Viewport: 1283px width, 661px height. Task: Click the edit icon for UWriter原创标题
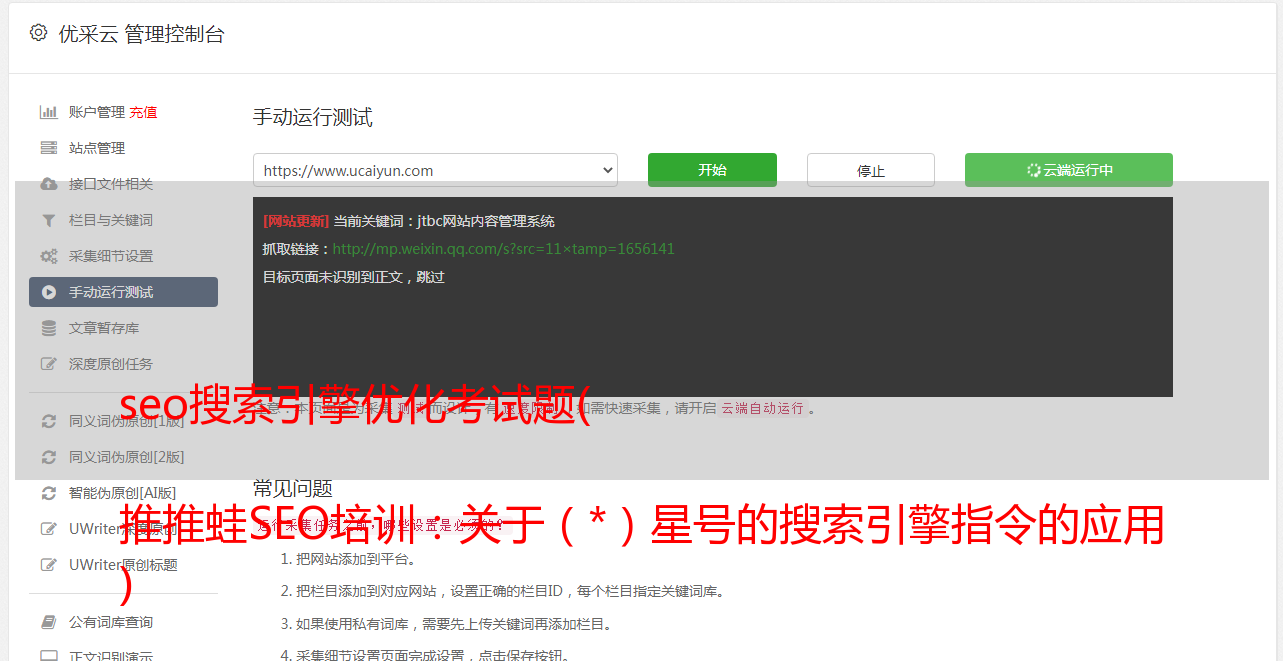point(48,565)
